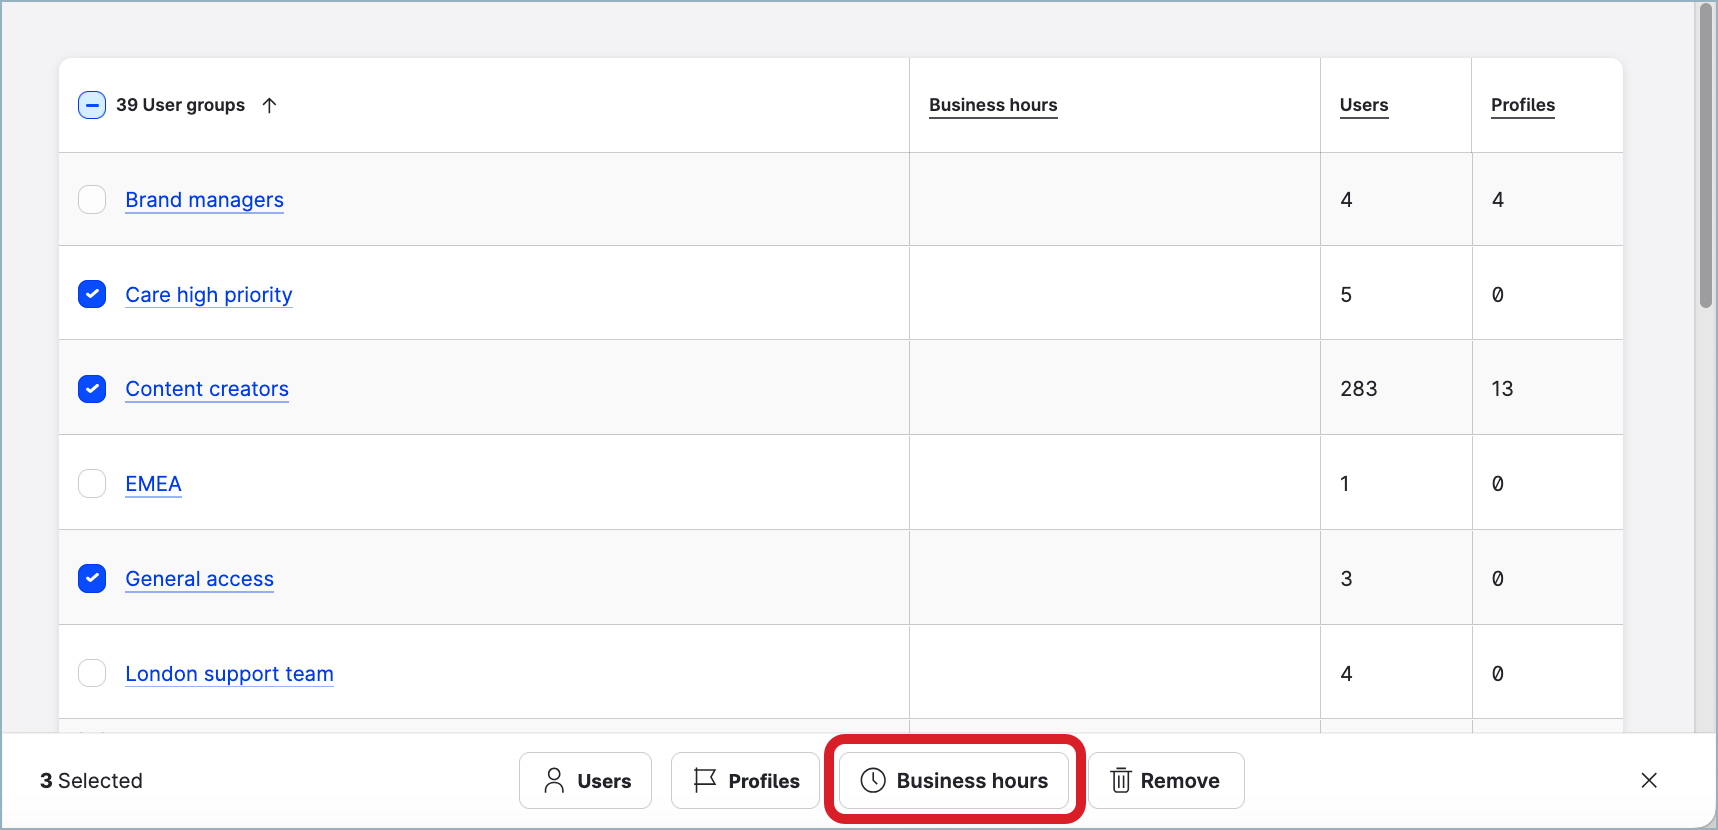Uncheck the Content creators checkbox
The width and height of the screenshot is (1718, 830).
(92, 389)
